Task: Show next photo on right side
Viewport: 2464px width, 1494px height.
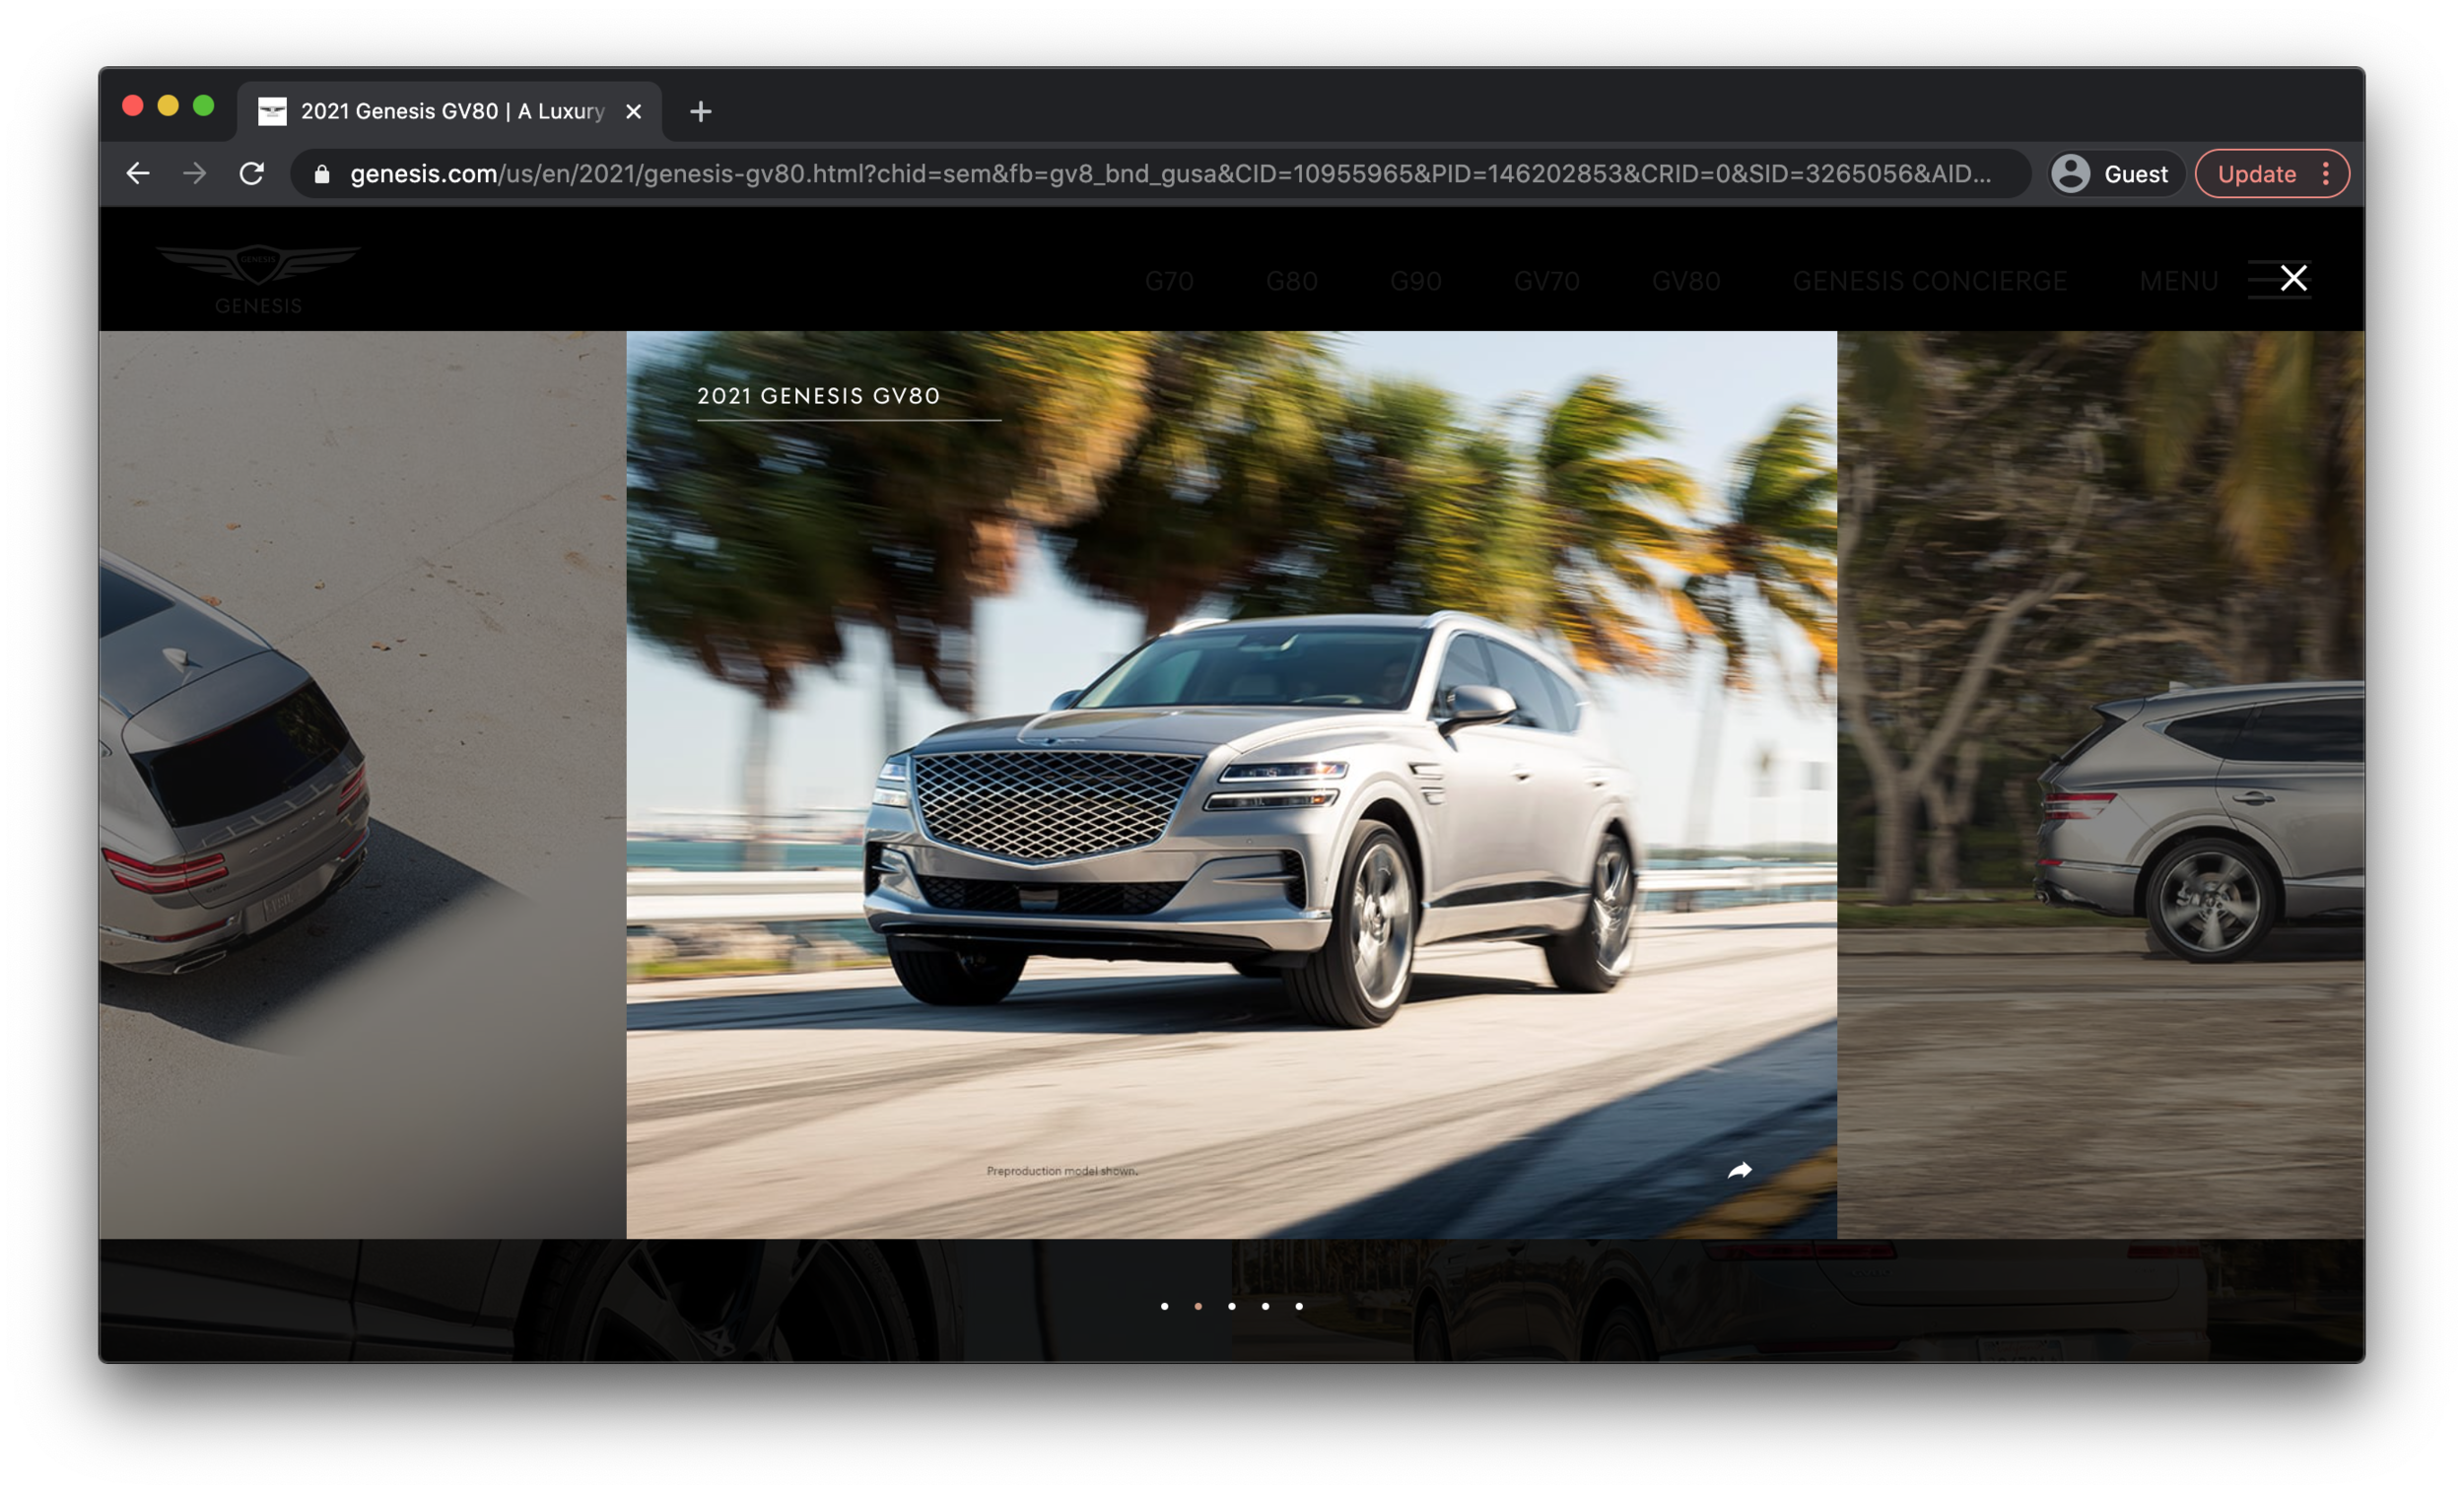Action: 2100,785
